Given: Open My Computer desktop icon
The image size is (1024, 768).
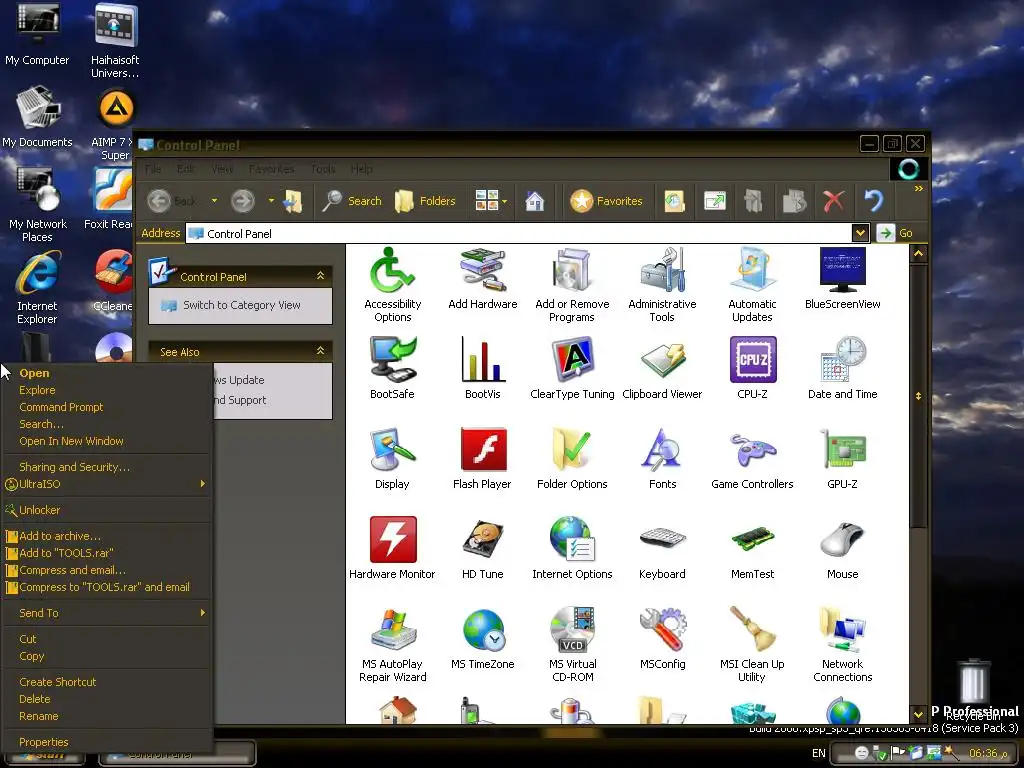Looking at the screenshot, I should click(x=37, y=34).
